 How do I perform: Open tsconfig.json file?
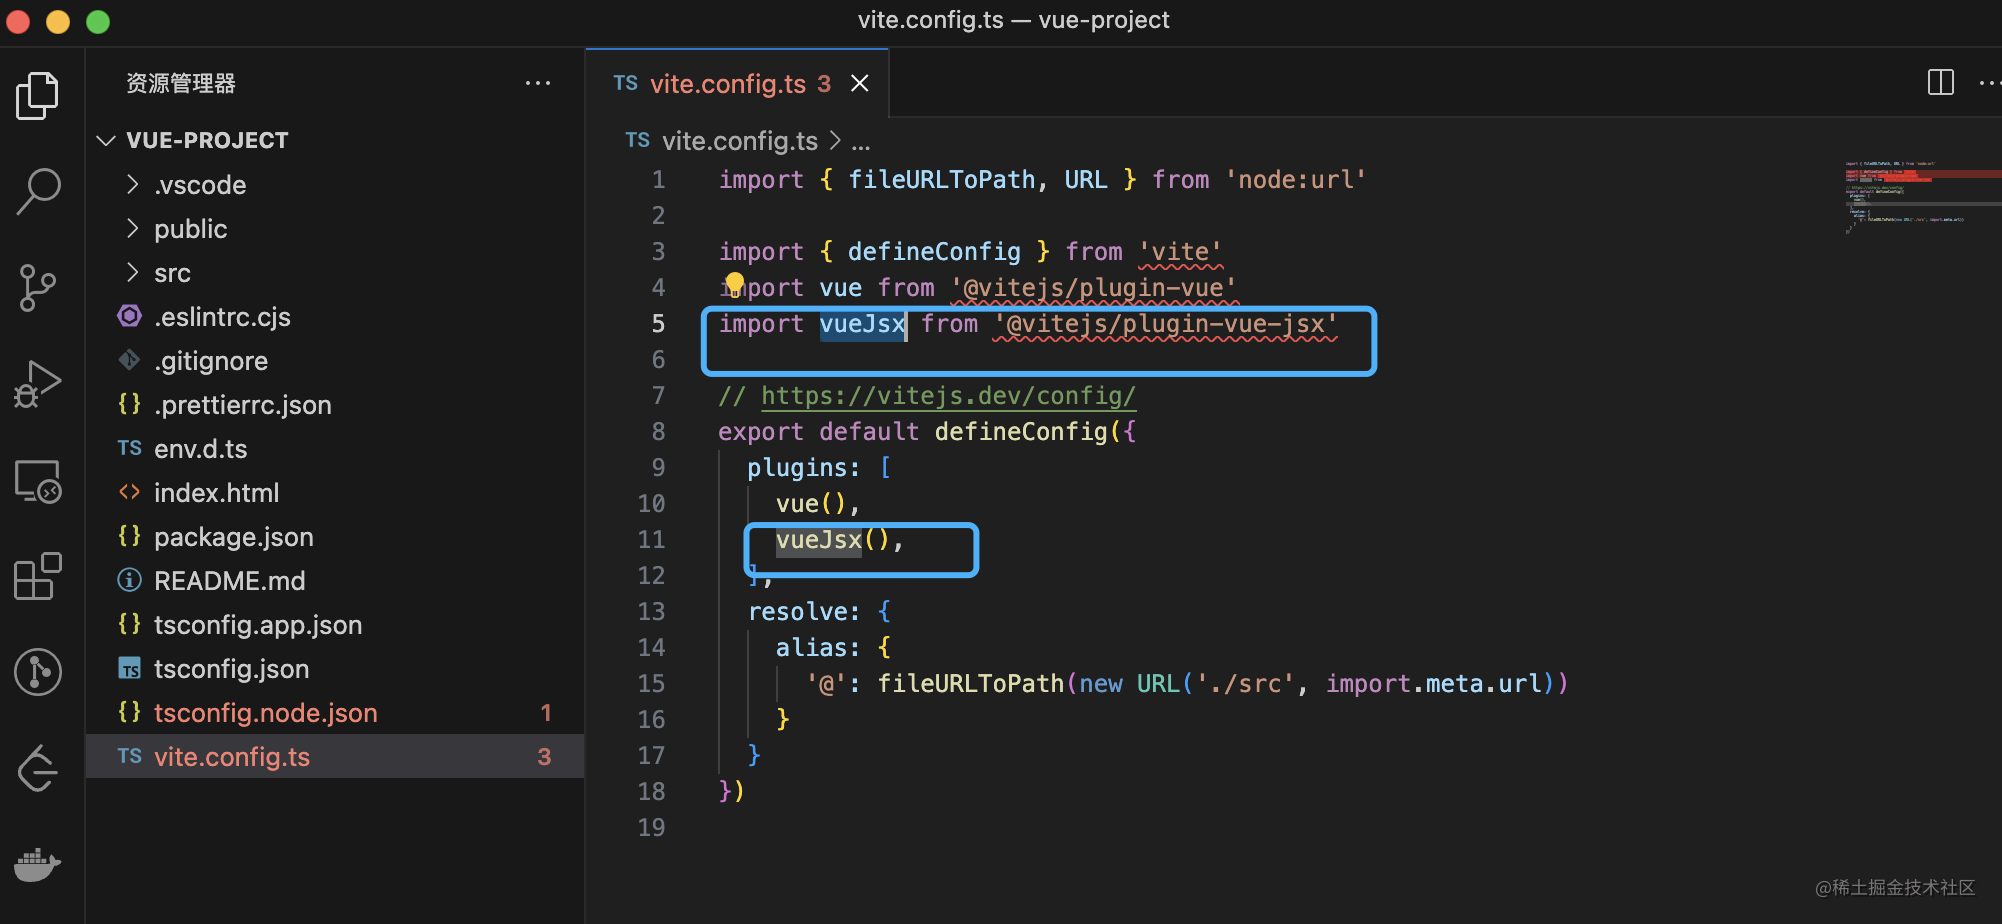click(232, 669)
